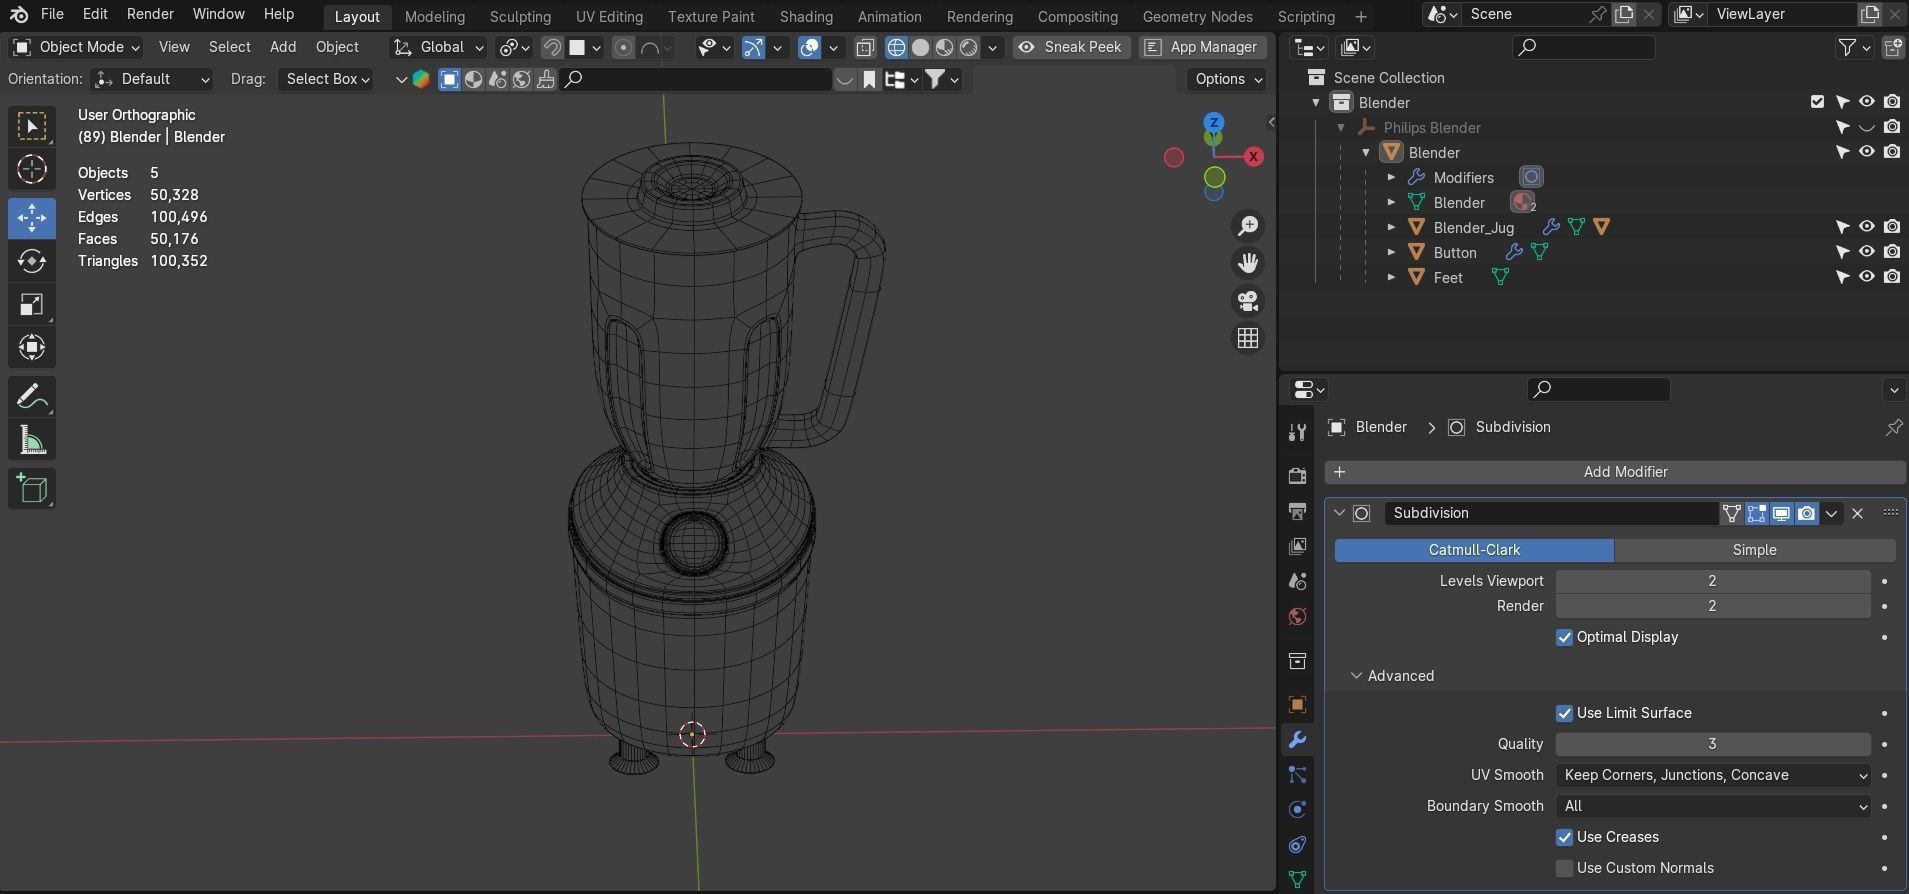The image size is (1909, 894).
Task: Open the Render menu
Action: [150, 14]
